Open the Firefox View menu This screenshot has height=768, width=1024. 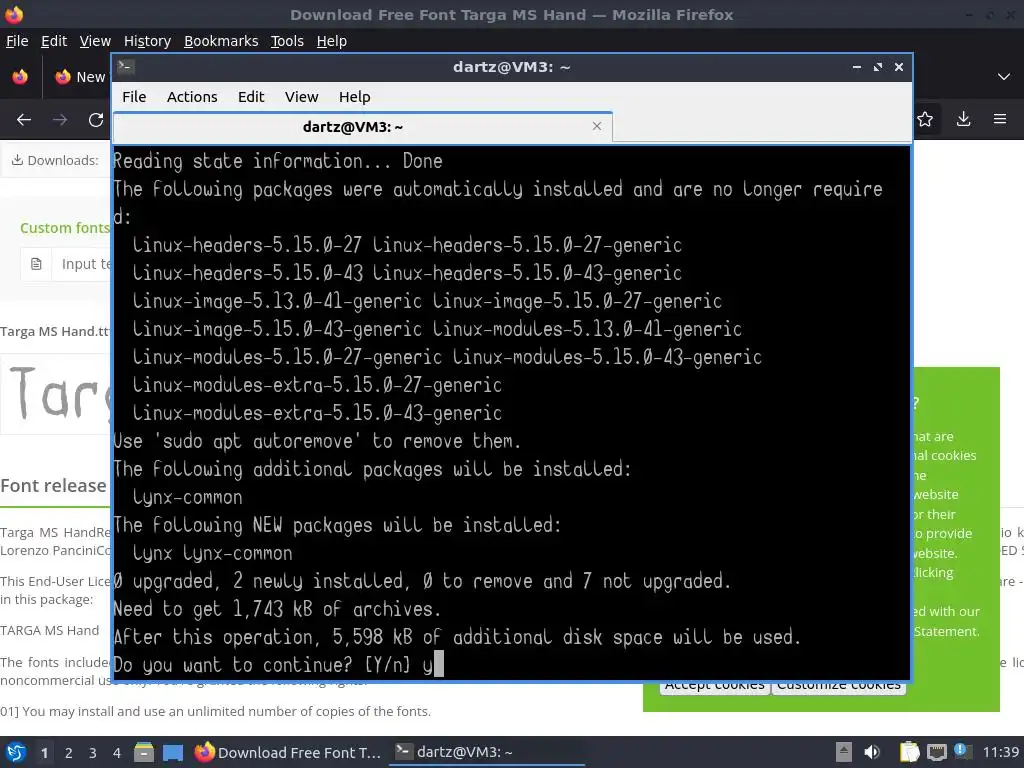pos(95,41)
